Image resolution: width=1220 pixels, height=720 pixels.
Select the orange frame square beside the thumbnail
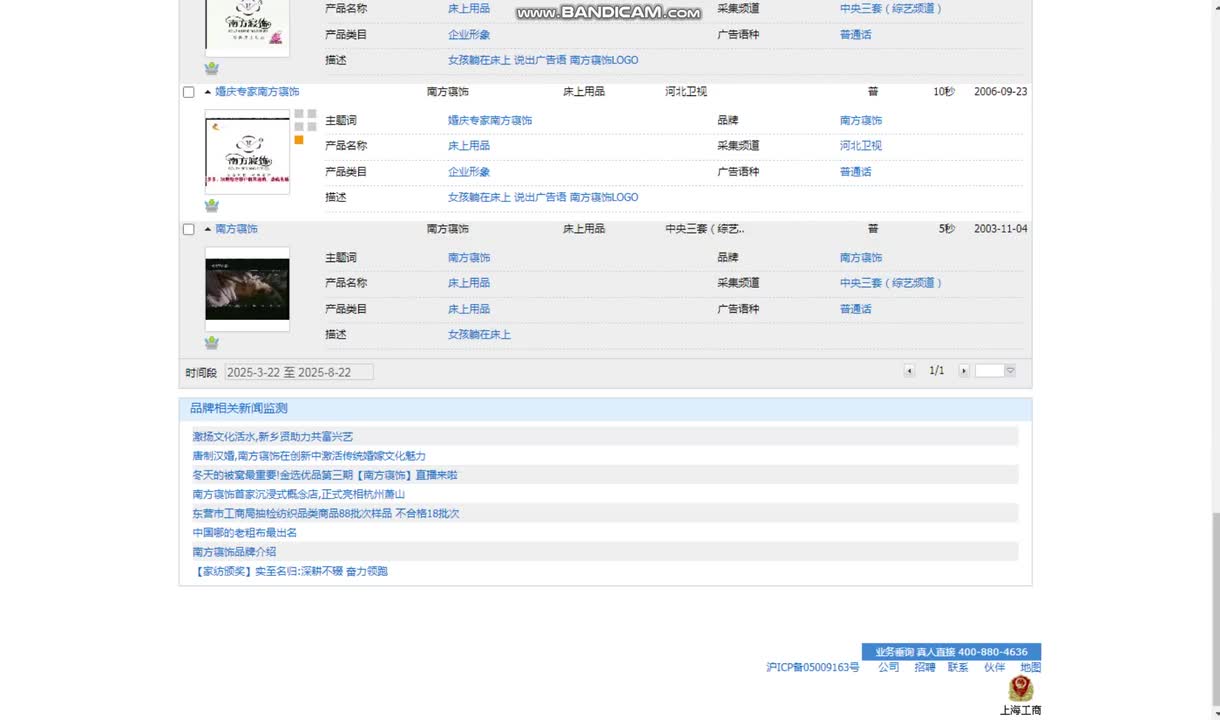coord(299,140)
